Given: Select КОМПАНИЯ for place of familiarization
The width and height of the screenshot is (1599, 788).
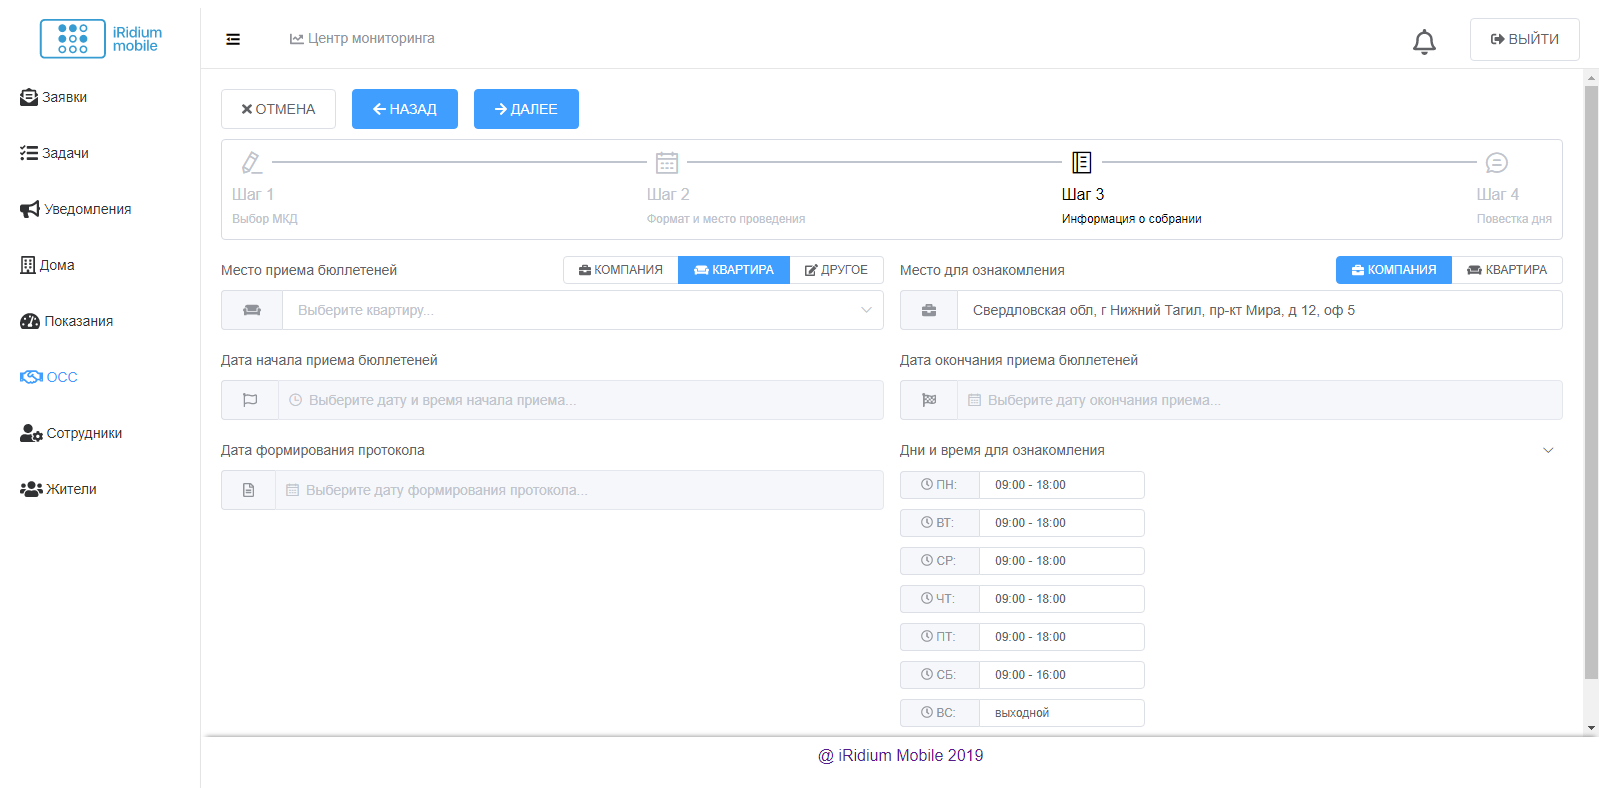Looking at the screenshot, I should (1394, 270).
